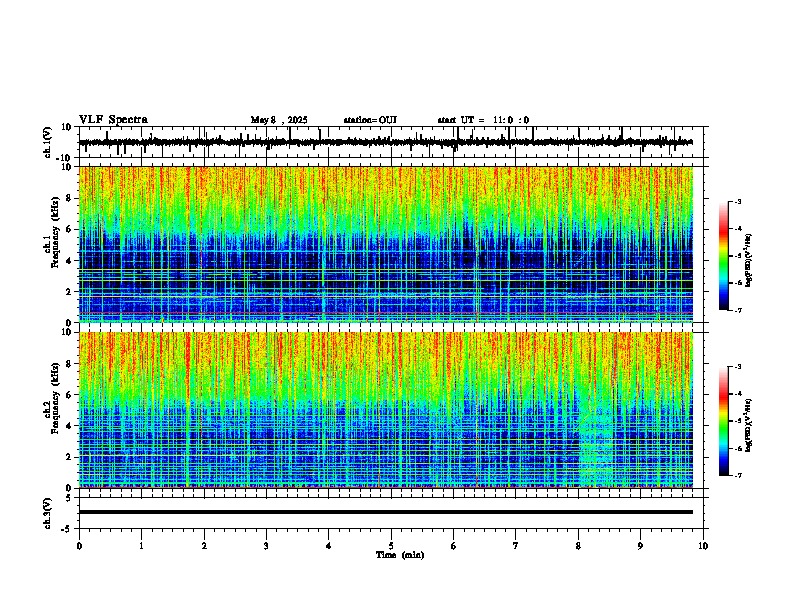This screenshot has width=792, height=612.
Task: Click the "-7" label on ch.1 color bar
Action: (x=738, y=310)
